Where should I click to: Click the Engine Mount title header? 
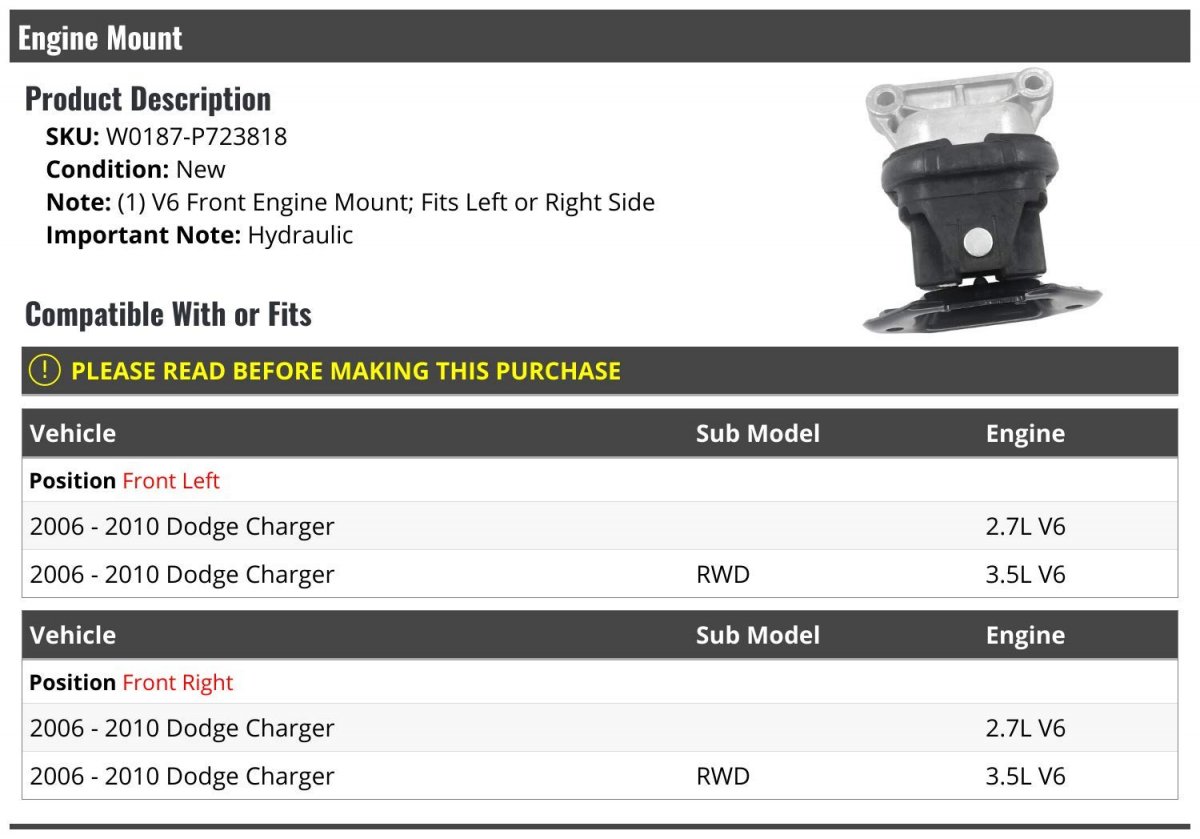tap(100, 38)
